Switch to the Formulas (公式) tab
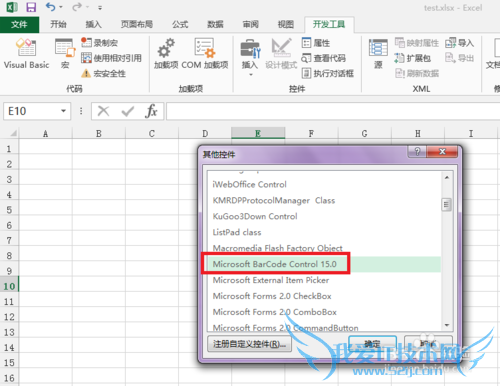Screen dimensions: 500x386 [x=180, y=24]
